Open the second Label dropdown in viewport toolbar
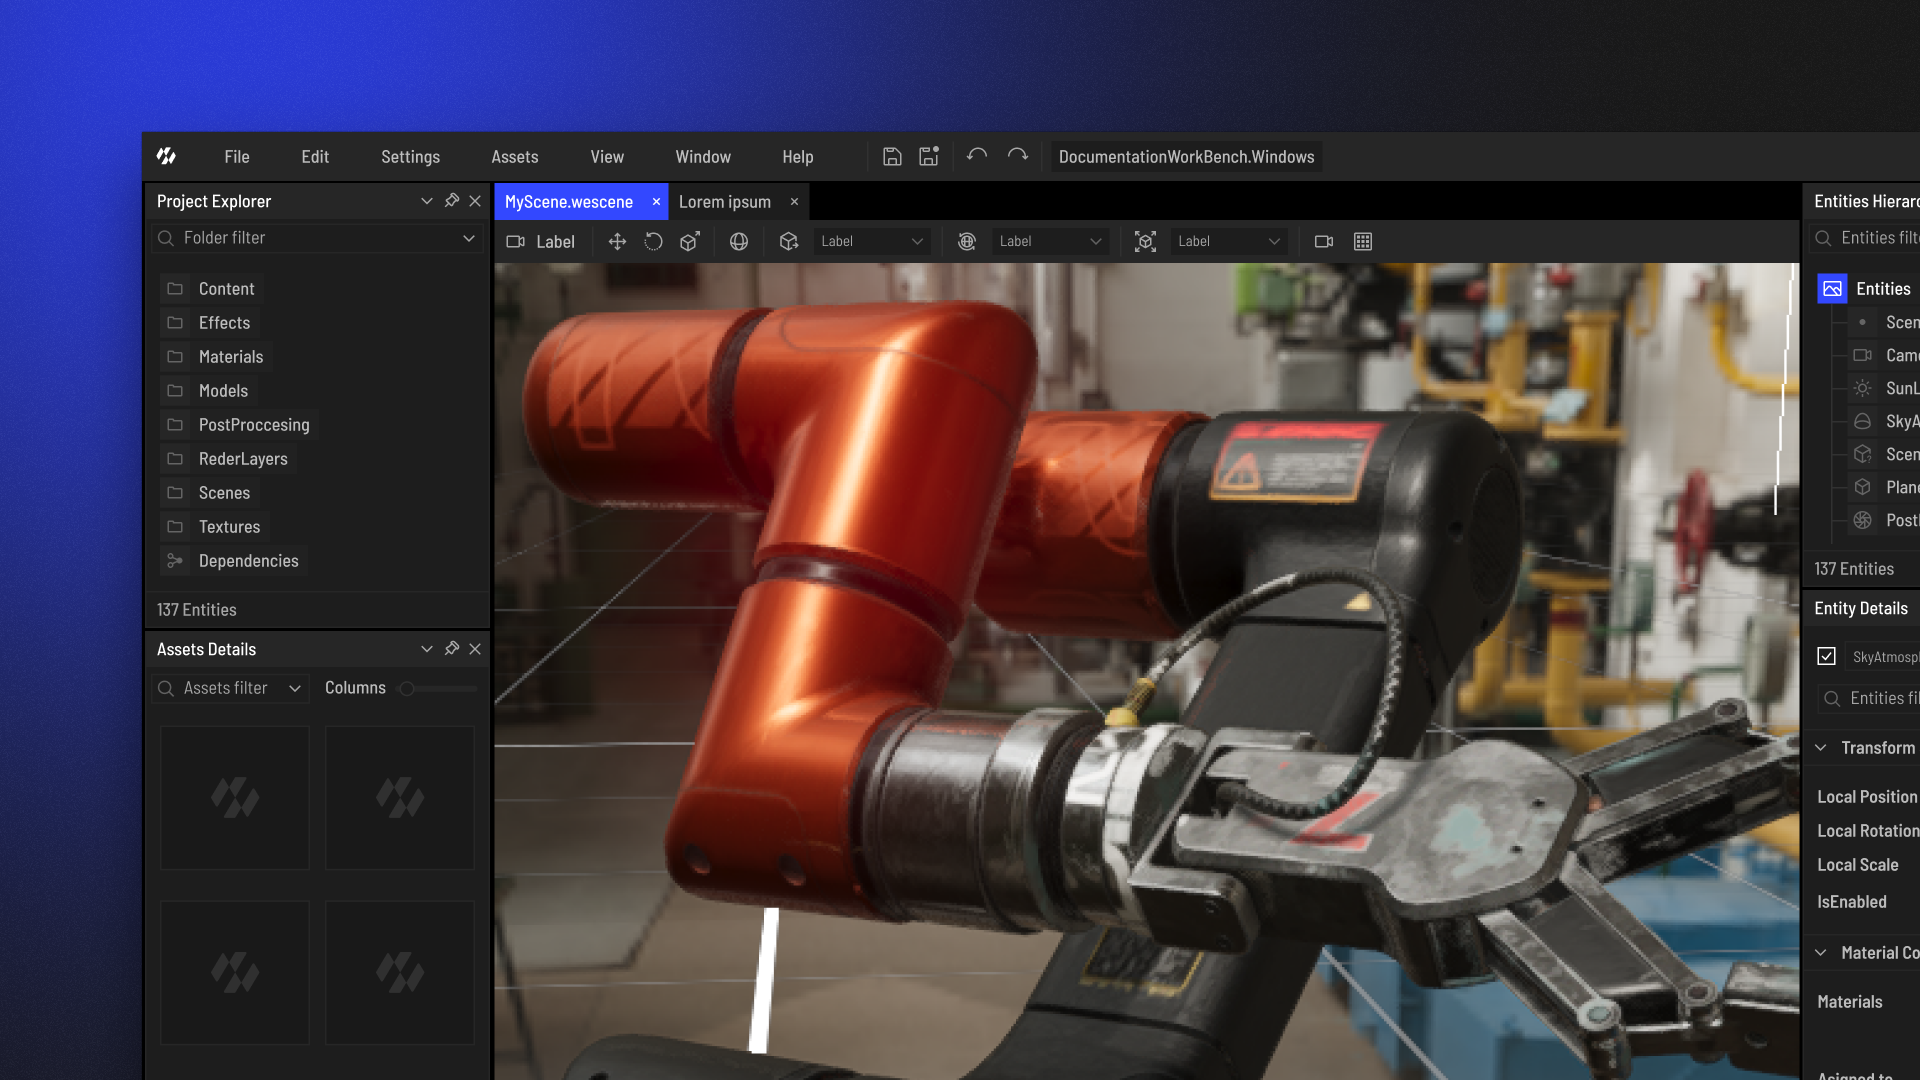 click(x=1050, y=242)
